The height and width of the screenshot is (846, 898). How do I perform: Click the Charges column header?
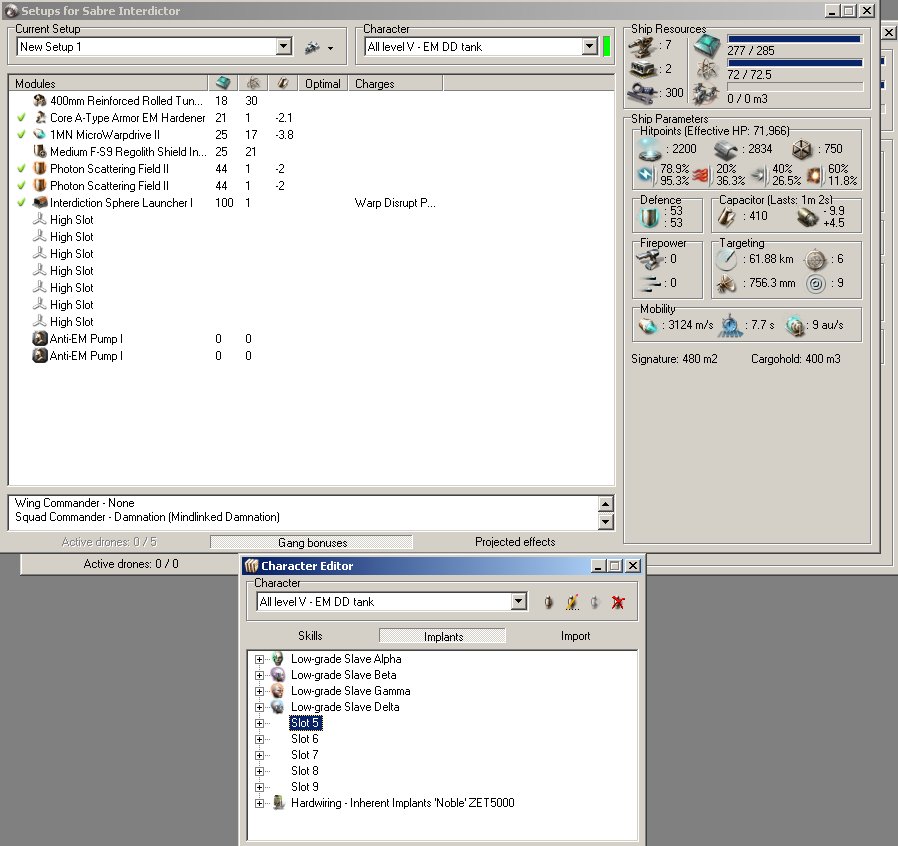(395, 84)
